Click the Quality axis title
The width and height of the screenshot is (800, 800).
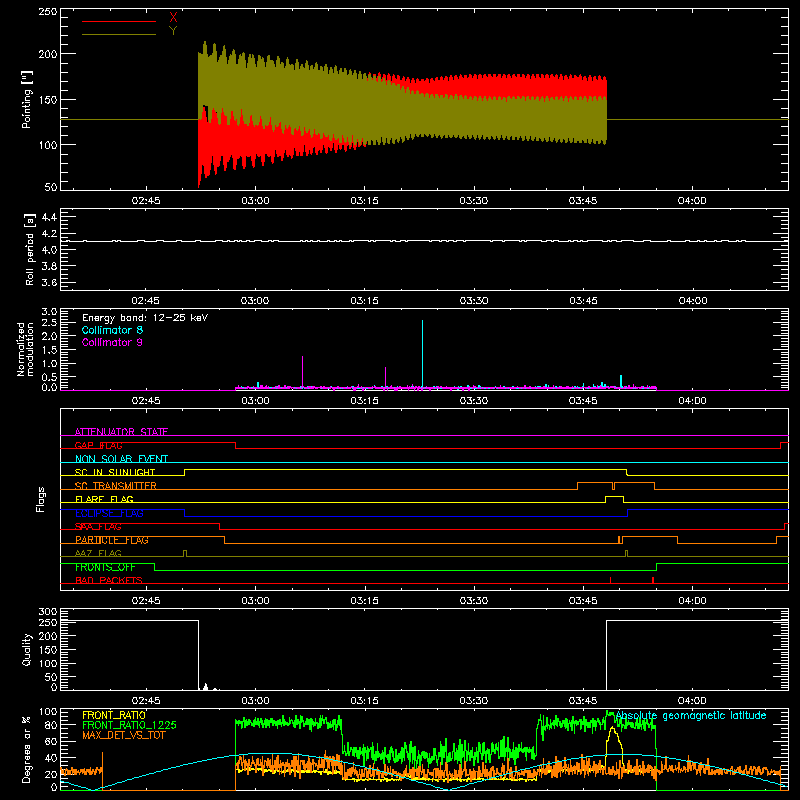click(27, 649)
